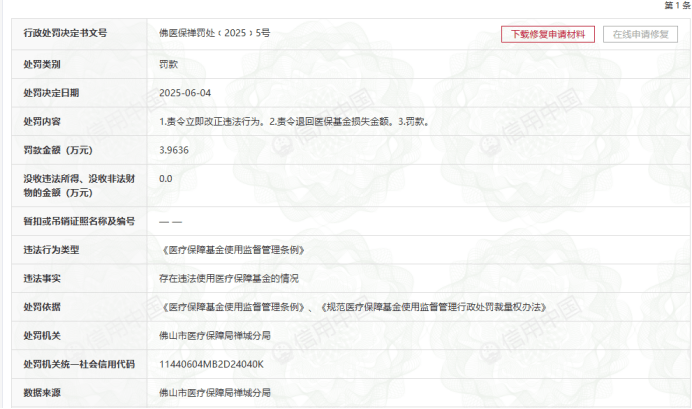The image size is (692, 409).
Task: Click the 处罚机关统一社会信用代码 label
Action: click(78, 364)
